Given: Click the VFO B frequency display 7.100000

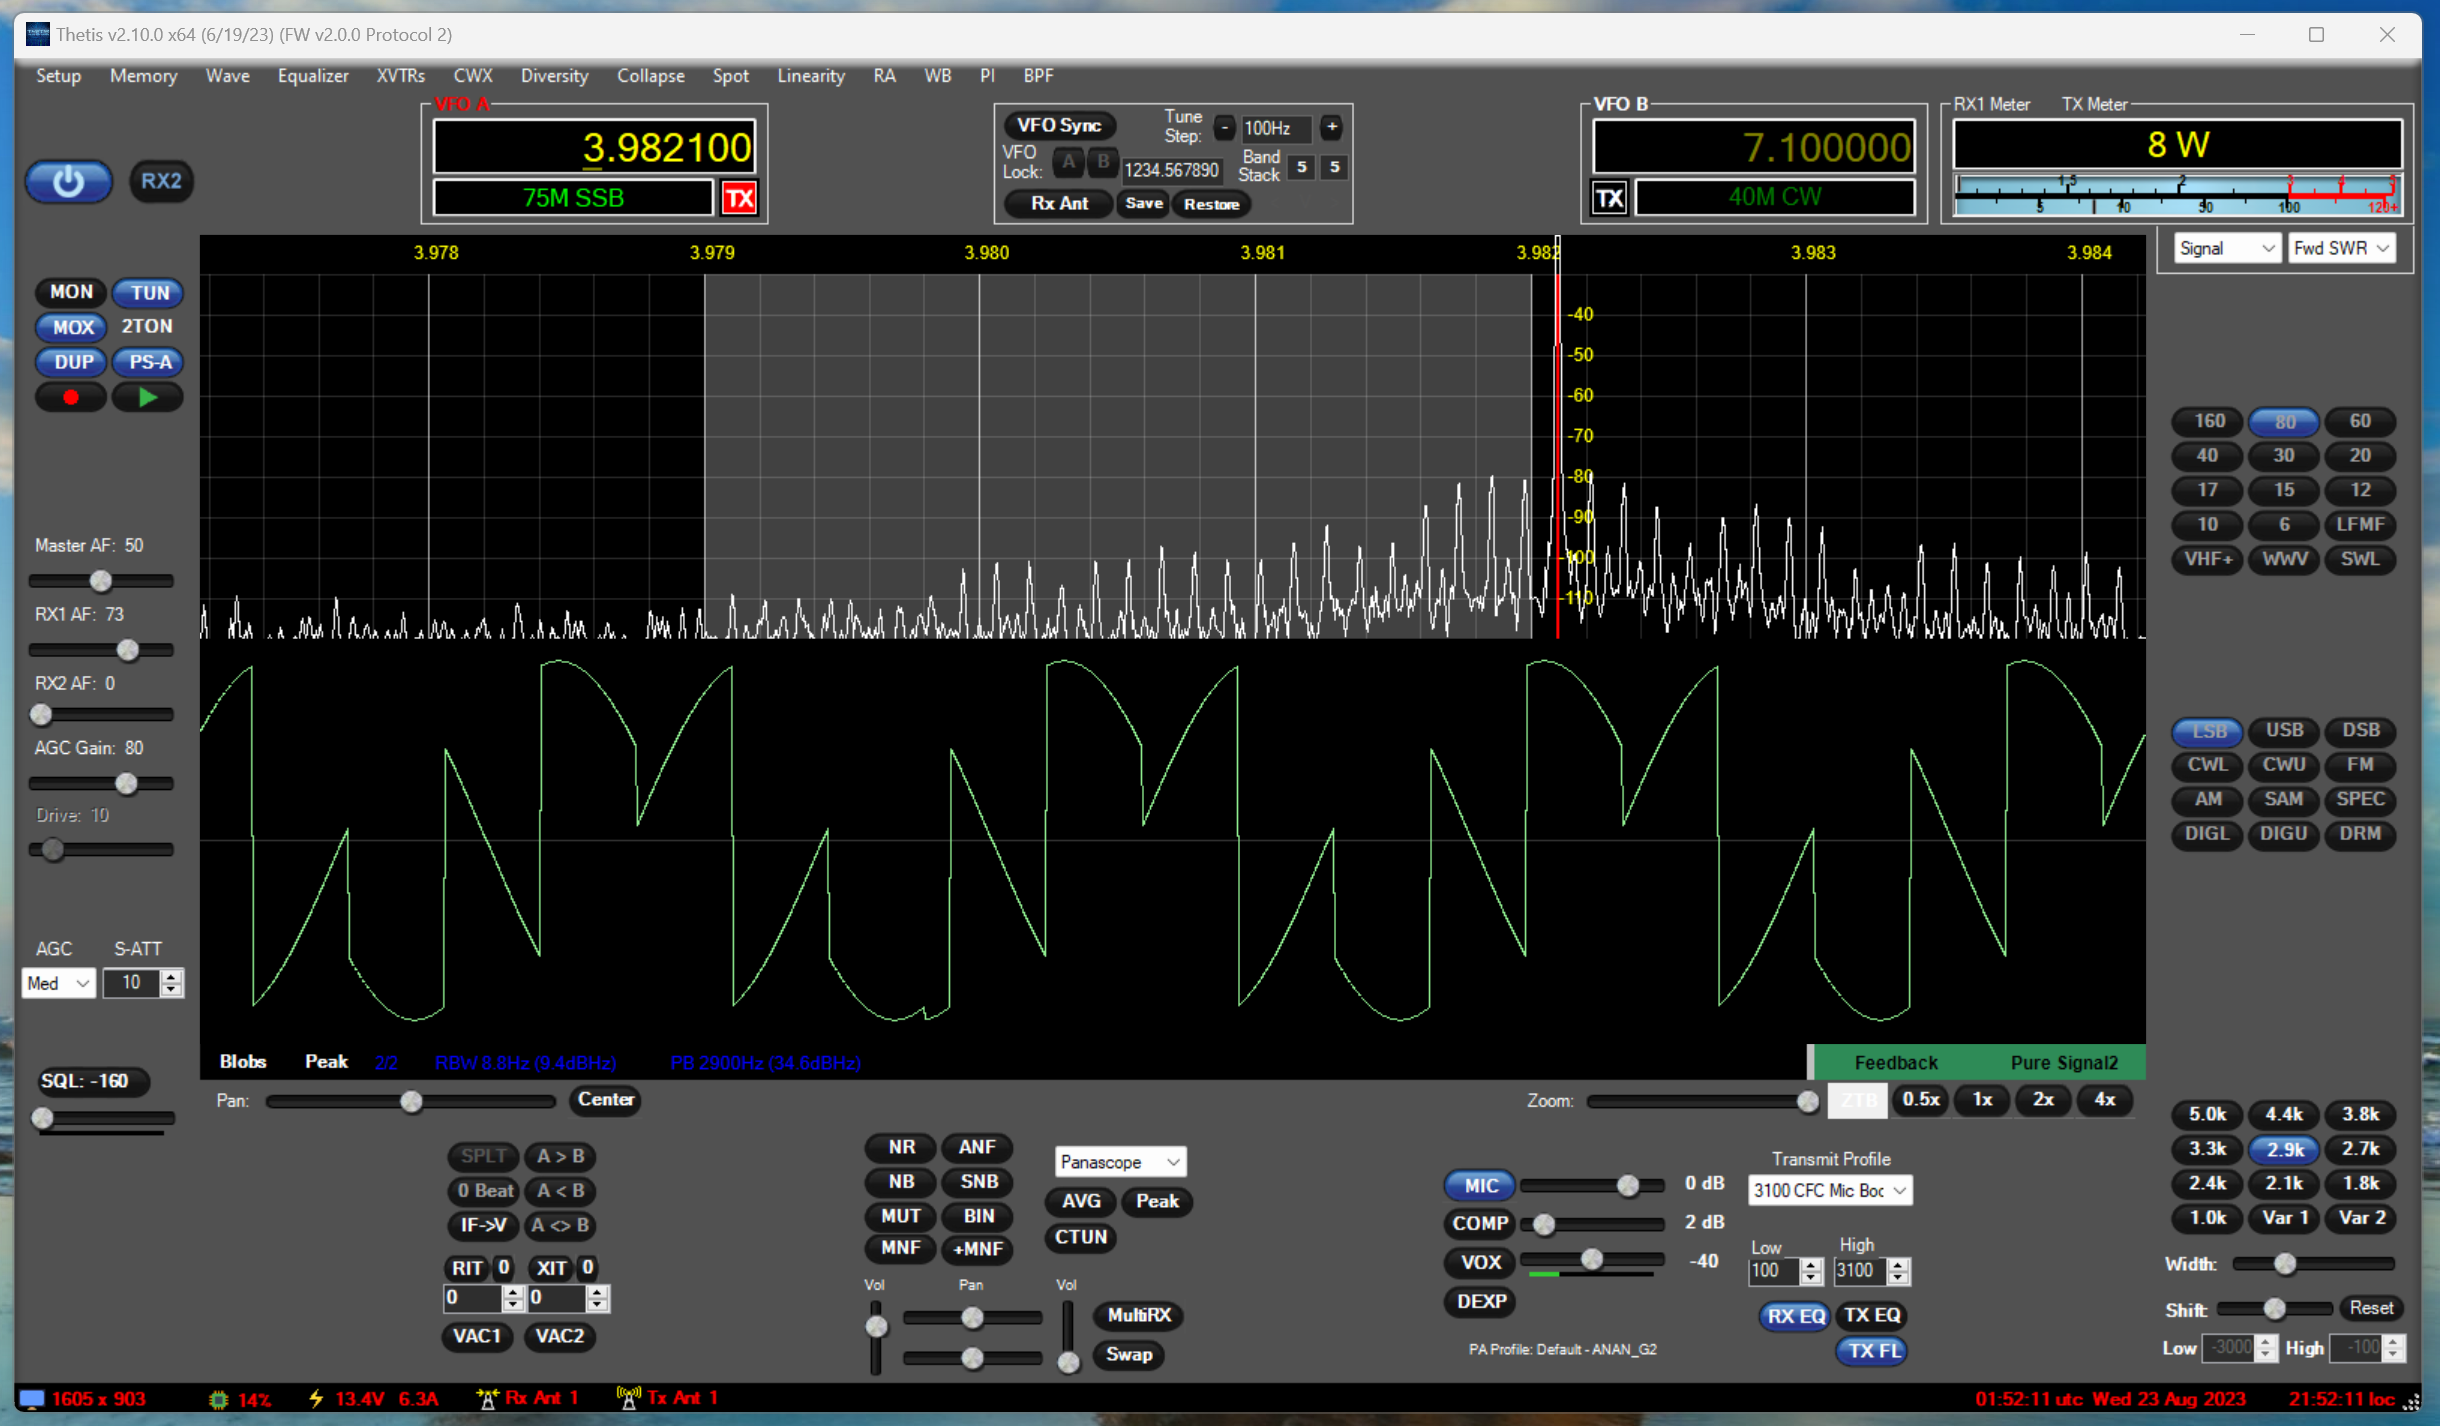Looking at the screenshot, I should click(x=1753, y=147).
